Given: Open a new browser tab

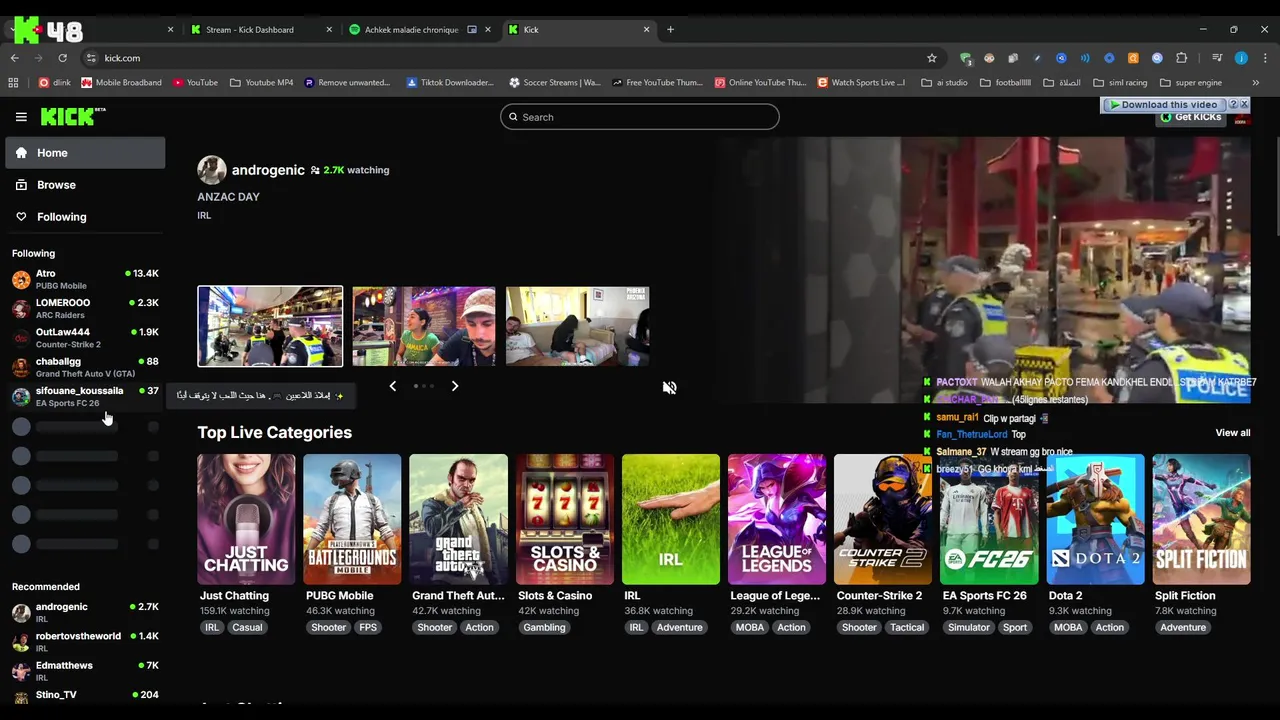Looking at the screenshot, I should (x=671, y=30).
